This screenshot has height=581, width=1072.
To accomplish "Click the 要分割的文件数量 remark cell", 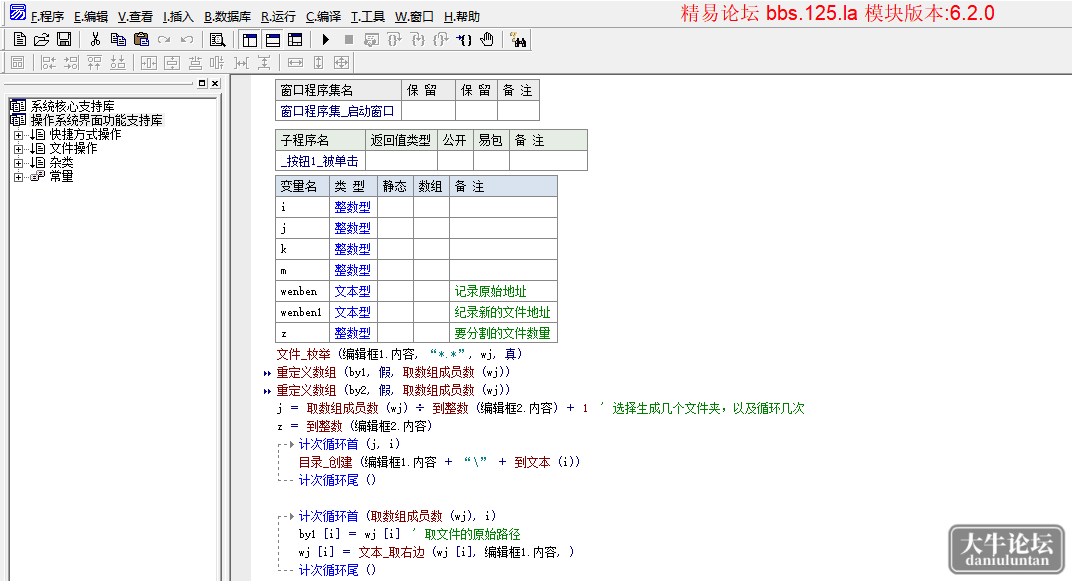I will tap(502, 334).
